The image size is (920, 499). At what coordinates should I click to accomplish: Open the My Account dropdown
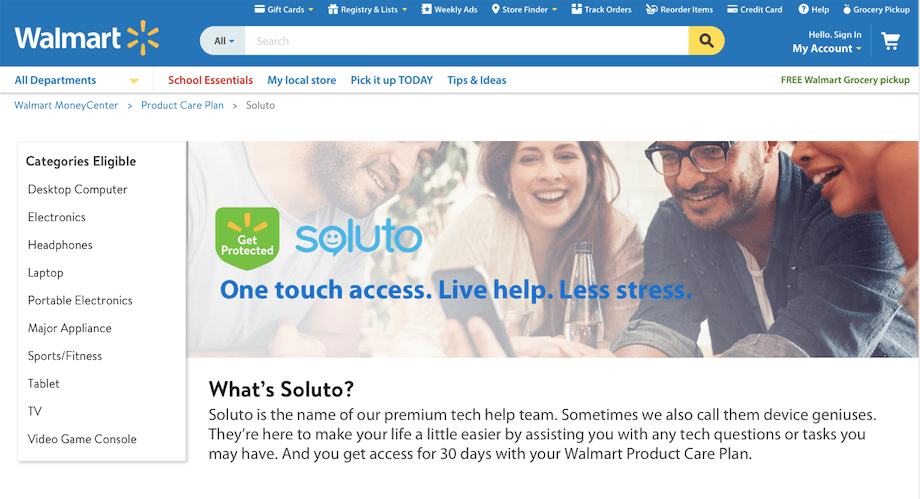[827, 49]
